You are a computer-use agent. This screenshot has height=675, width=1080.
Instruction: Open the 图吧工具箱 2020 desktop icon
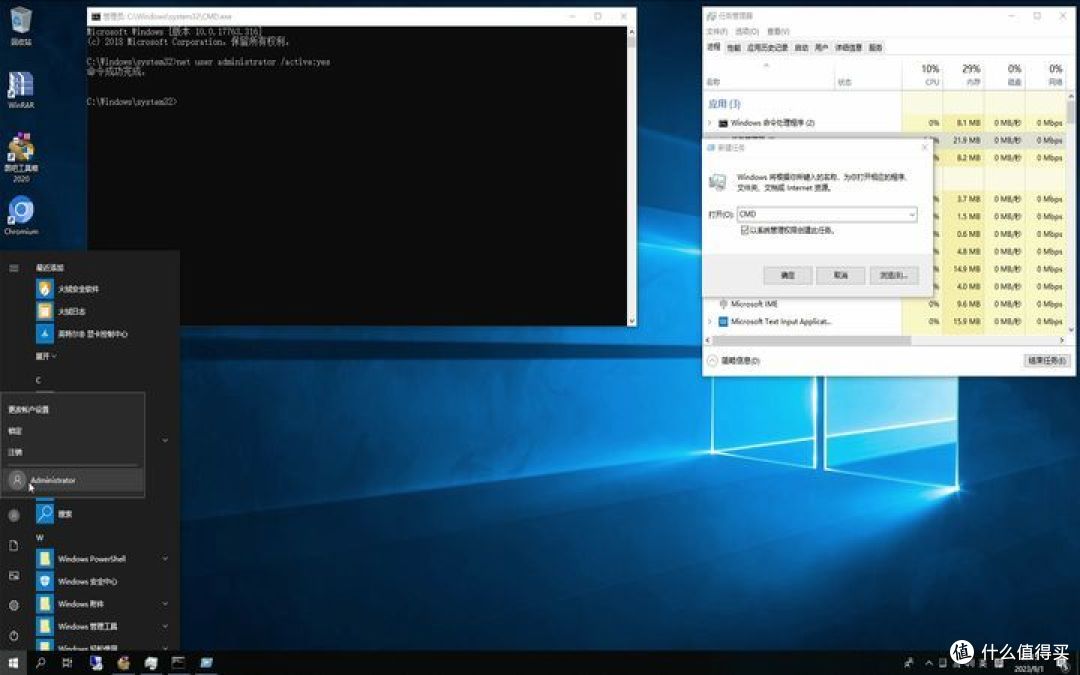pos(21,157)
